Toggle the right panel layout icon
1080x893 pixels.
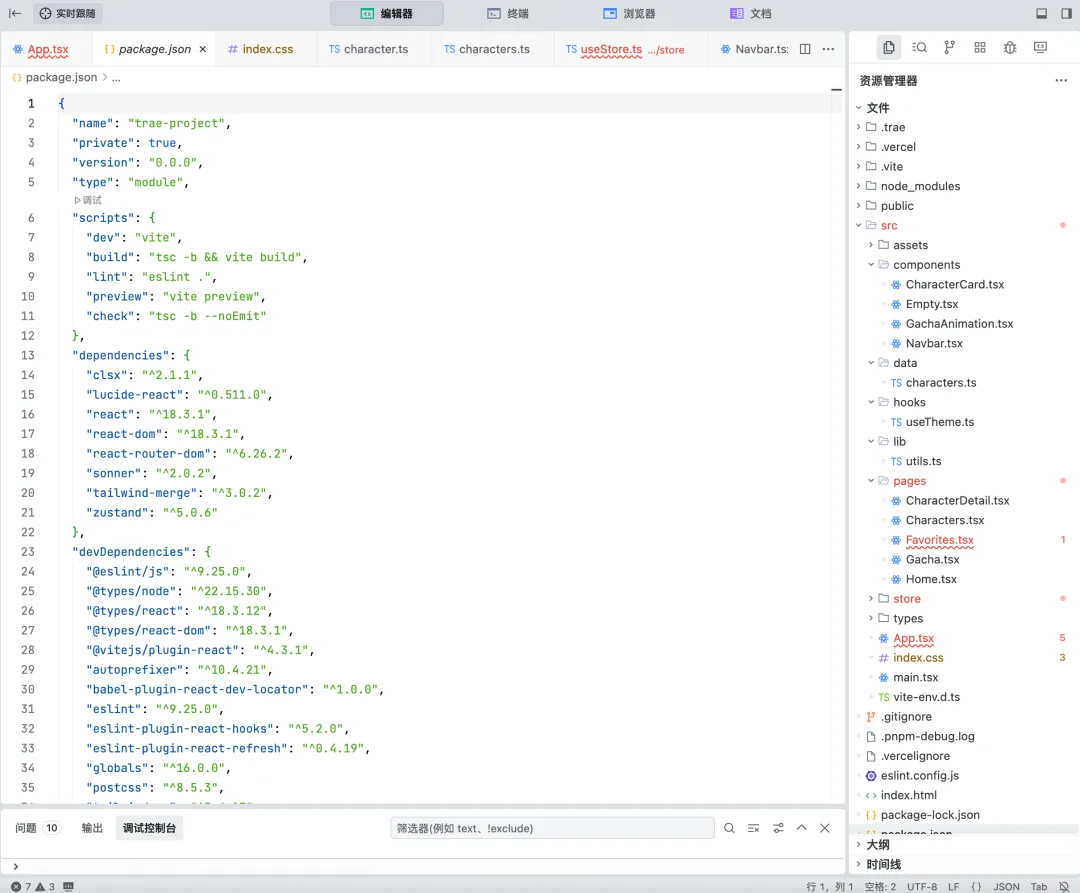click(x=1066, y=13)
